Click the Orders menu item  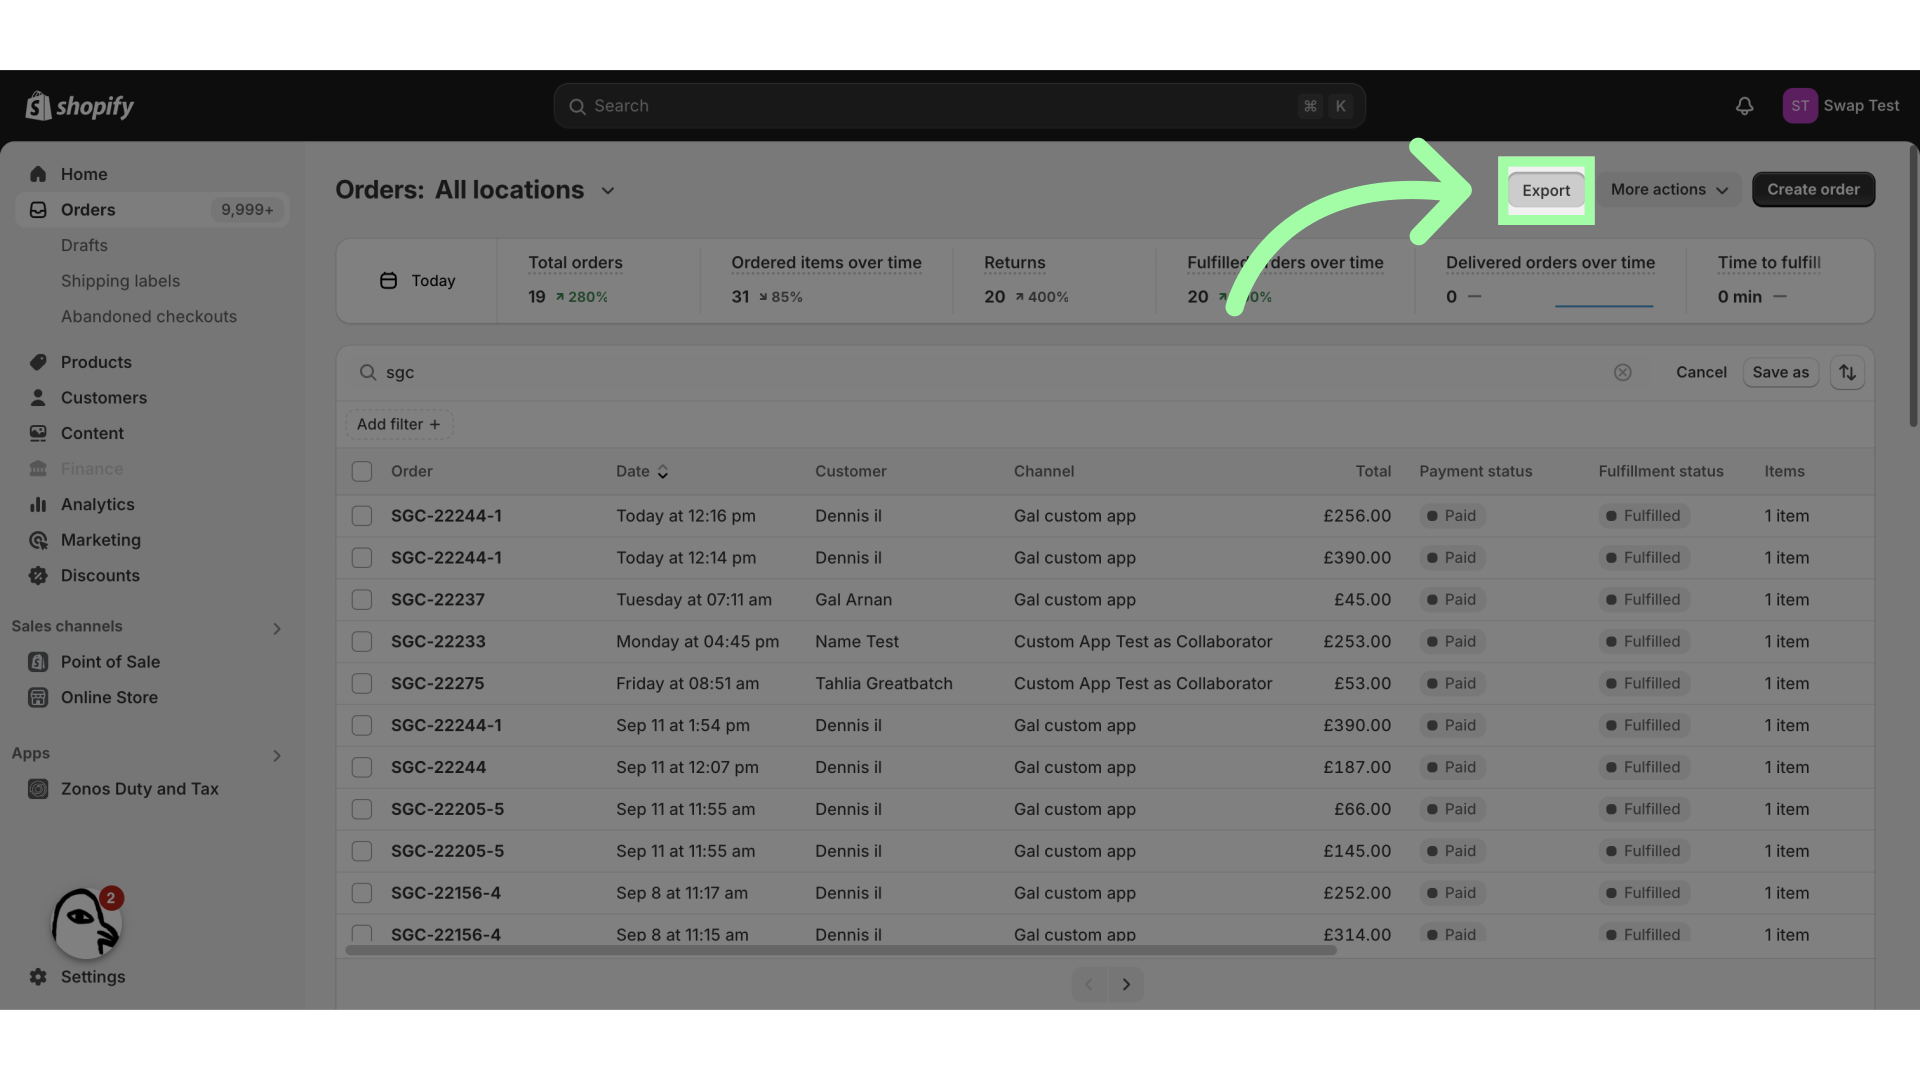tap(87, 208)
